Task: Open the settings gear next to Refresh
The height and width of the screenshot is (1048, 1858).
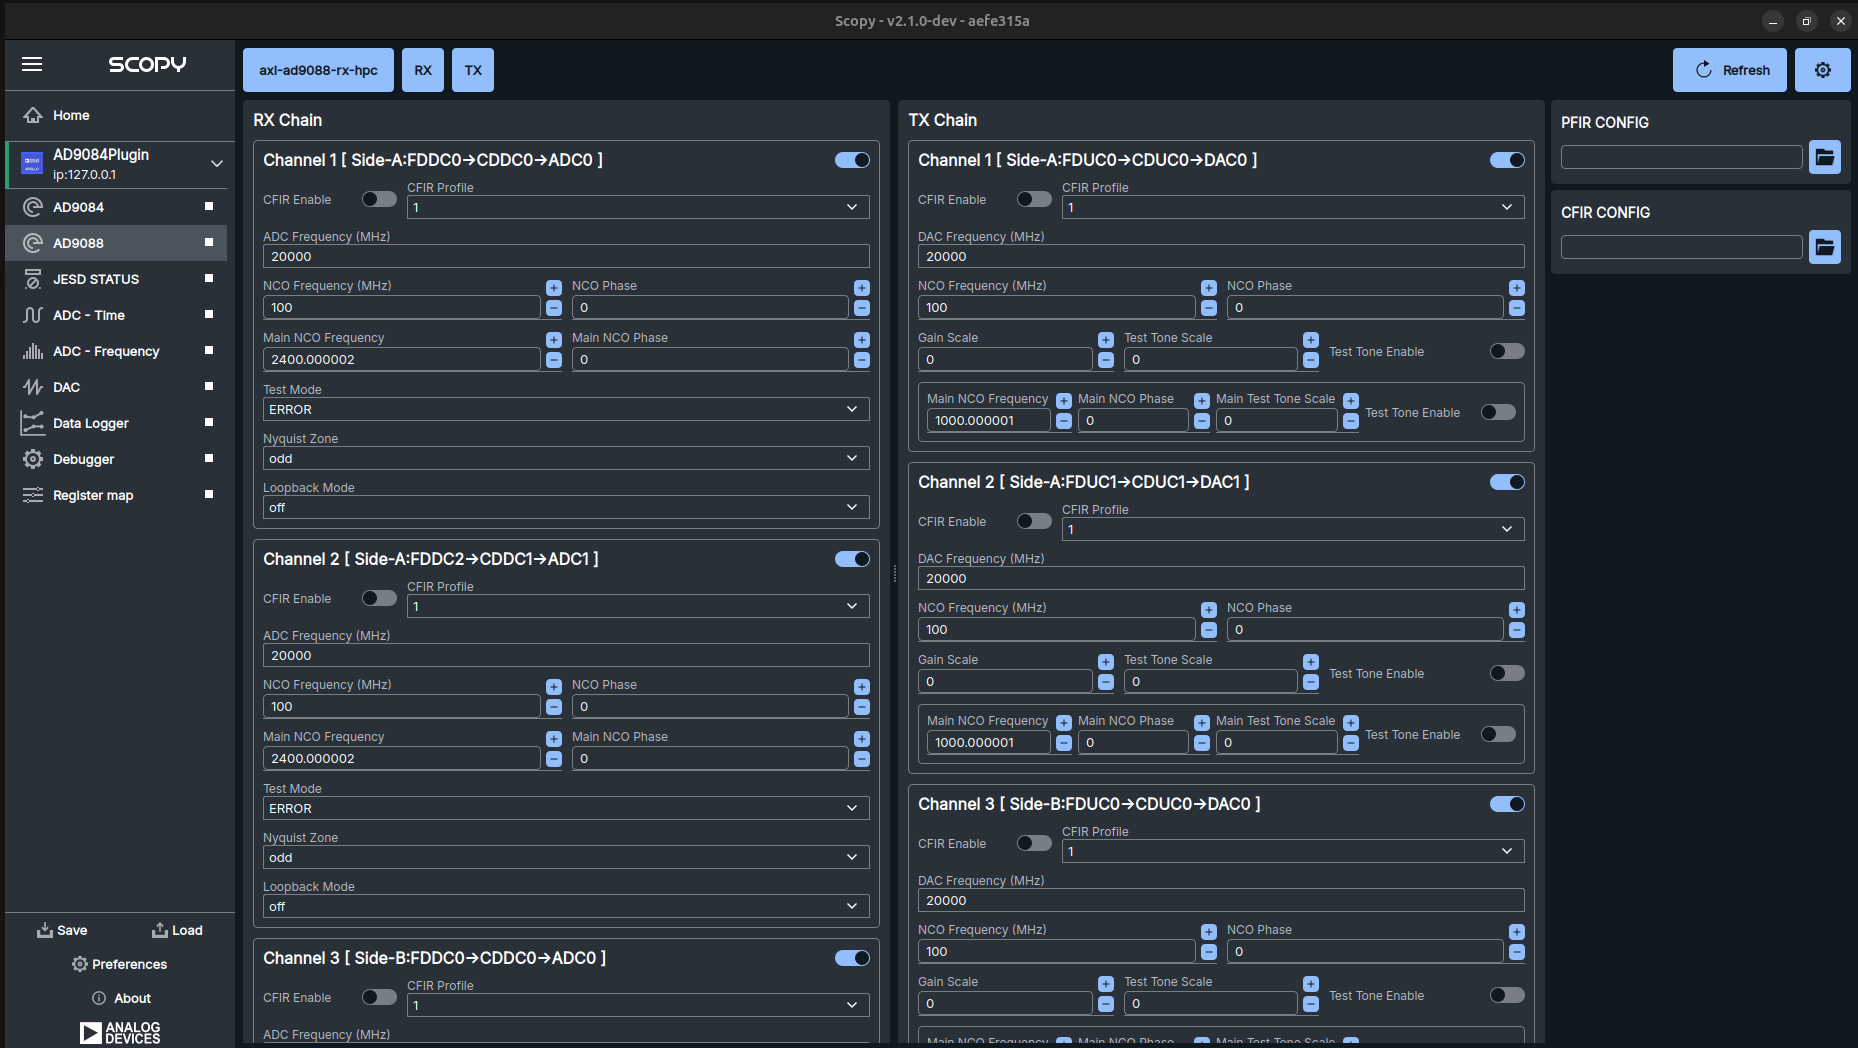Action: point(1822,70)
